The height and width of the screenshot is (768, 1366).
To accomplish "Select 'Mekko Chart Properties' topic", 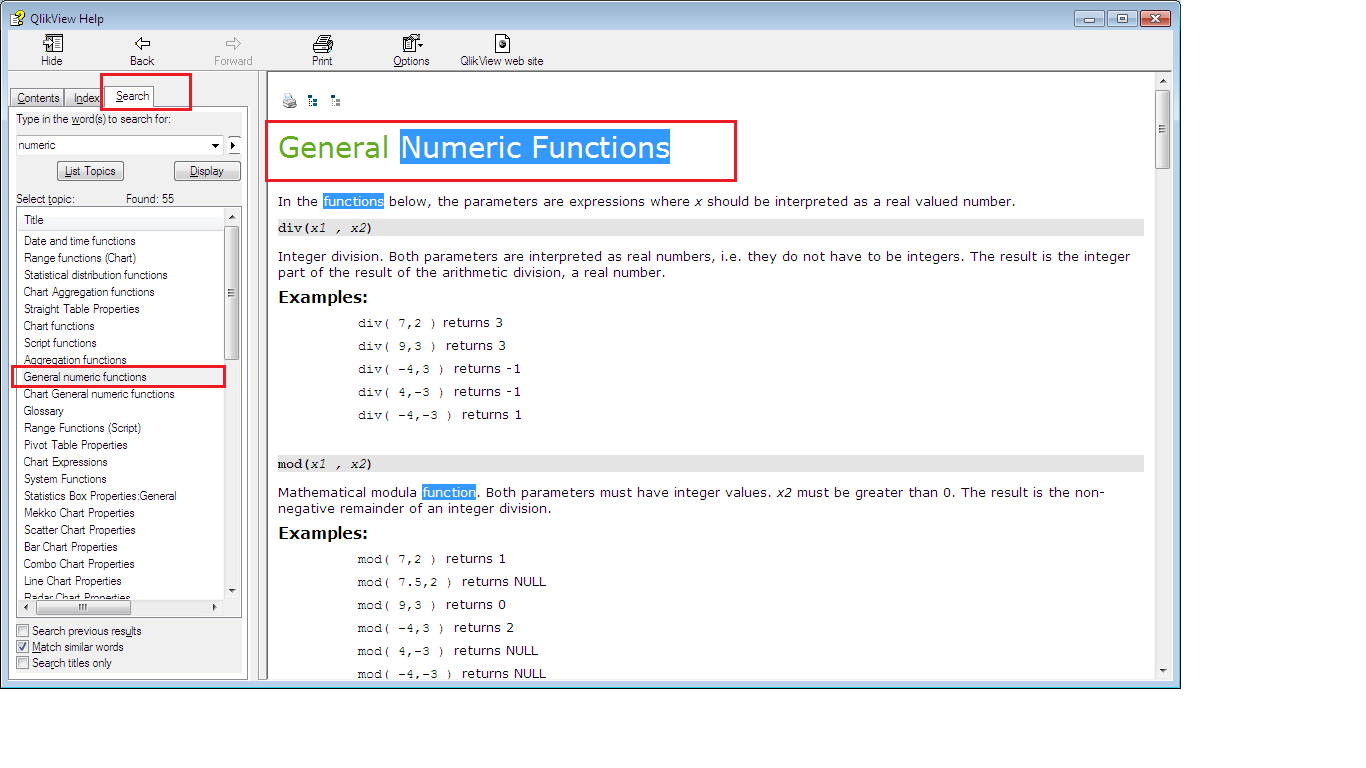I will click(x=80, y=513).
